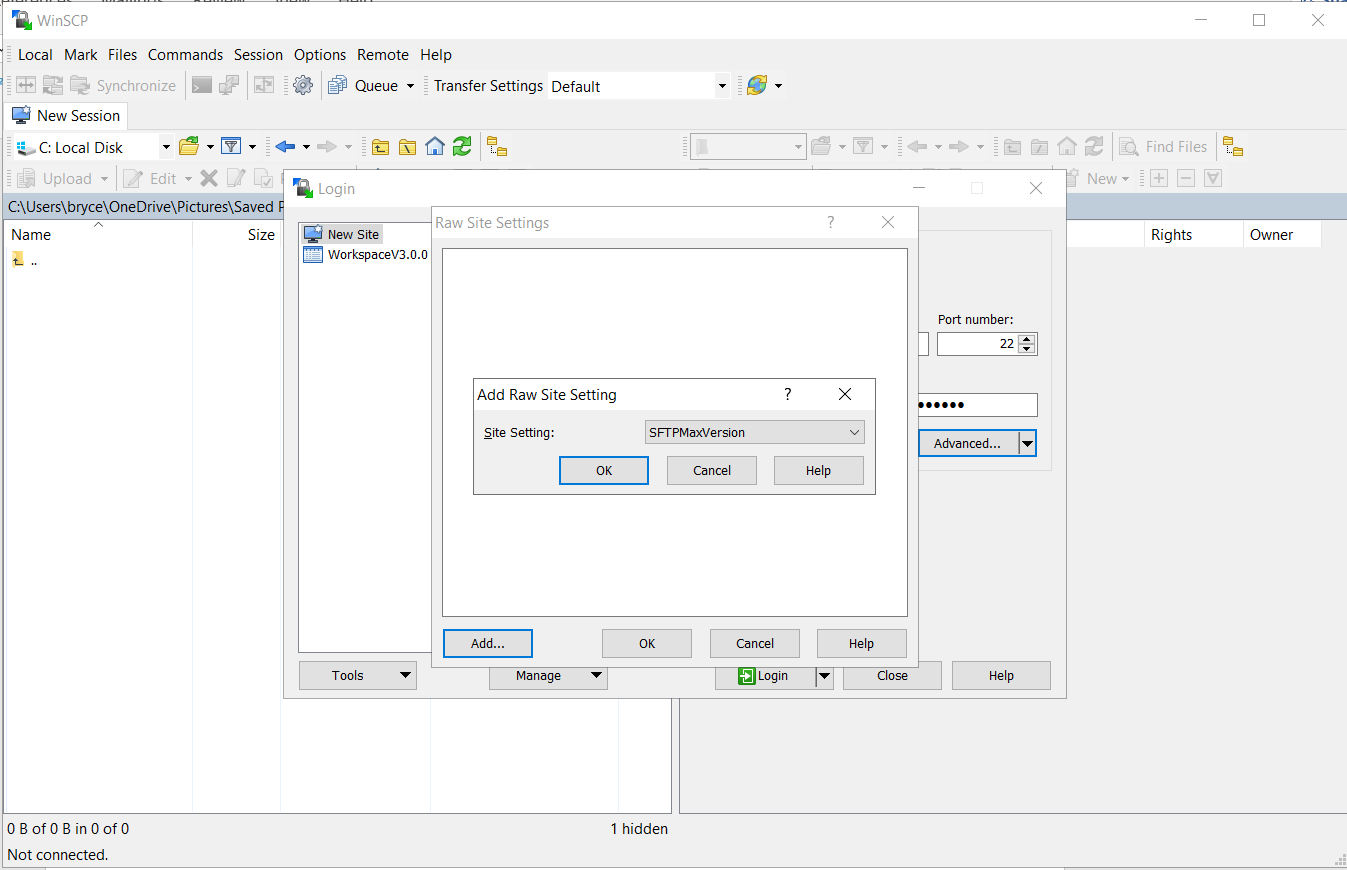
Task: Decrease port number with the down stepper
Action: point(1027,349)
